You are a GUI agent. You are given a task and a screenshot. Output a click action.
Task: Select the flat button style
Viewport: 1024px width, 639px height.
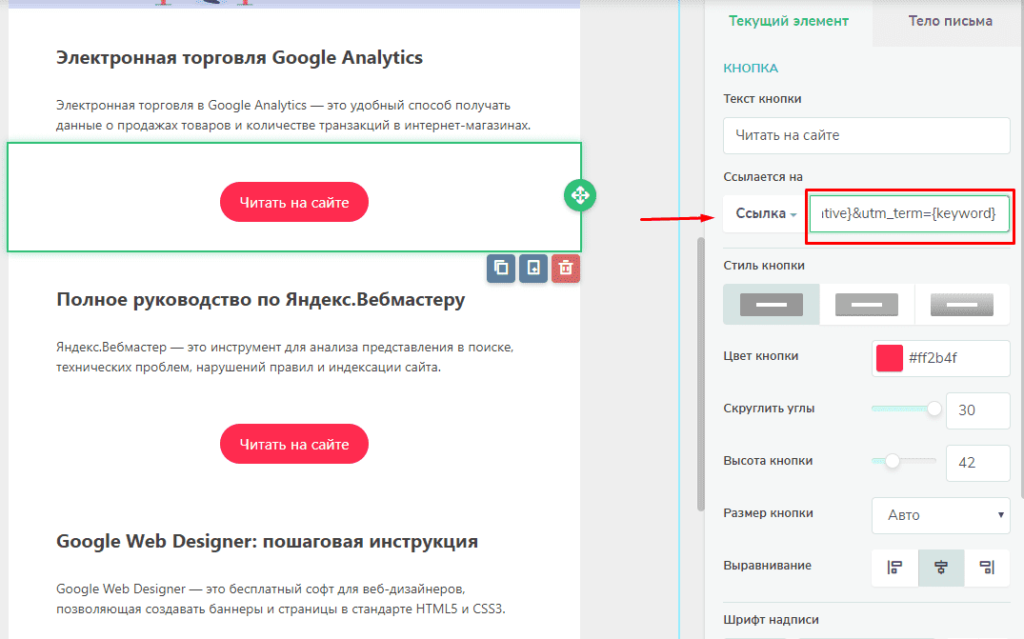click(771, 304)
